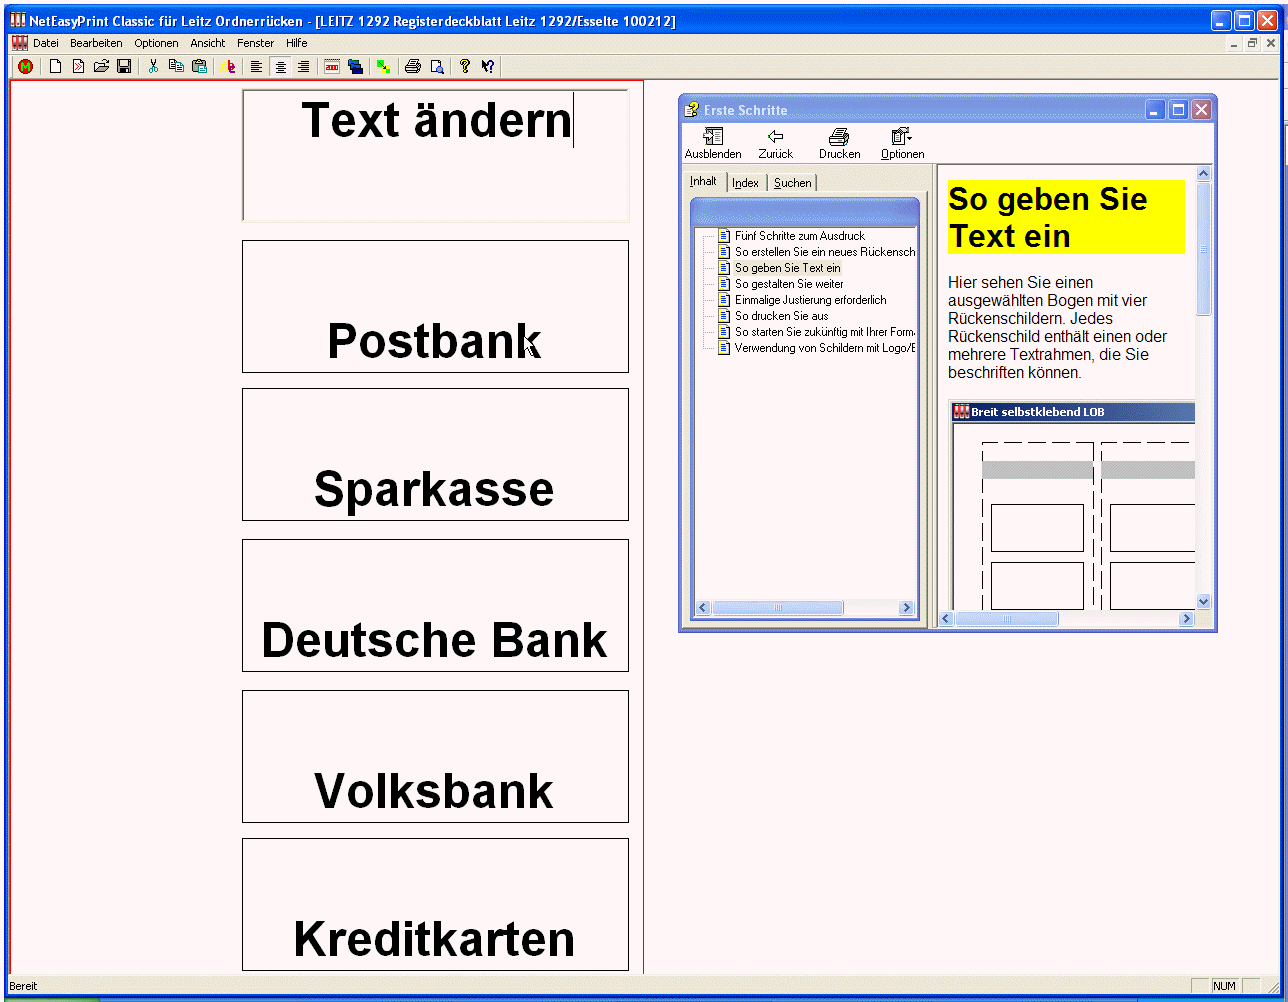Save the document with the floppy icon

pos(124,66)
